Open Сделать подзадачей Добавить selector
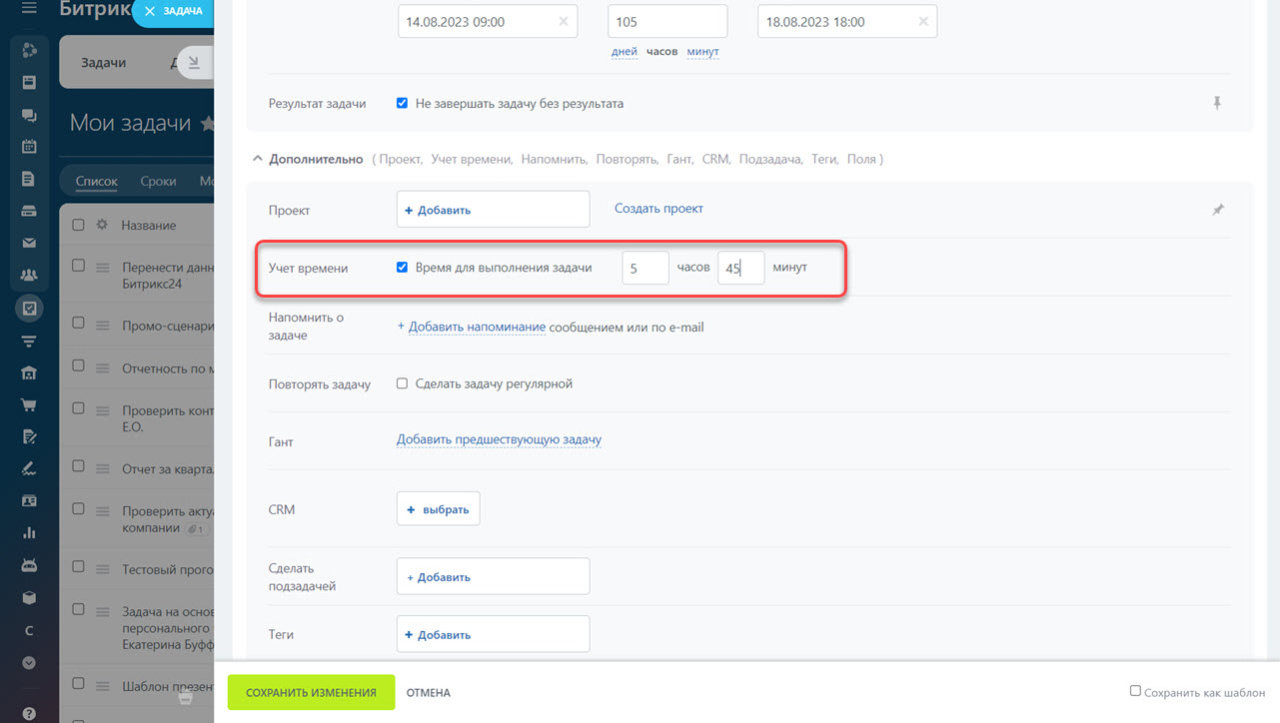 click(493, 577)
